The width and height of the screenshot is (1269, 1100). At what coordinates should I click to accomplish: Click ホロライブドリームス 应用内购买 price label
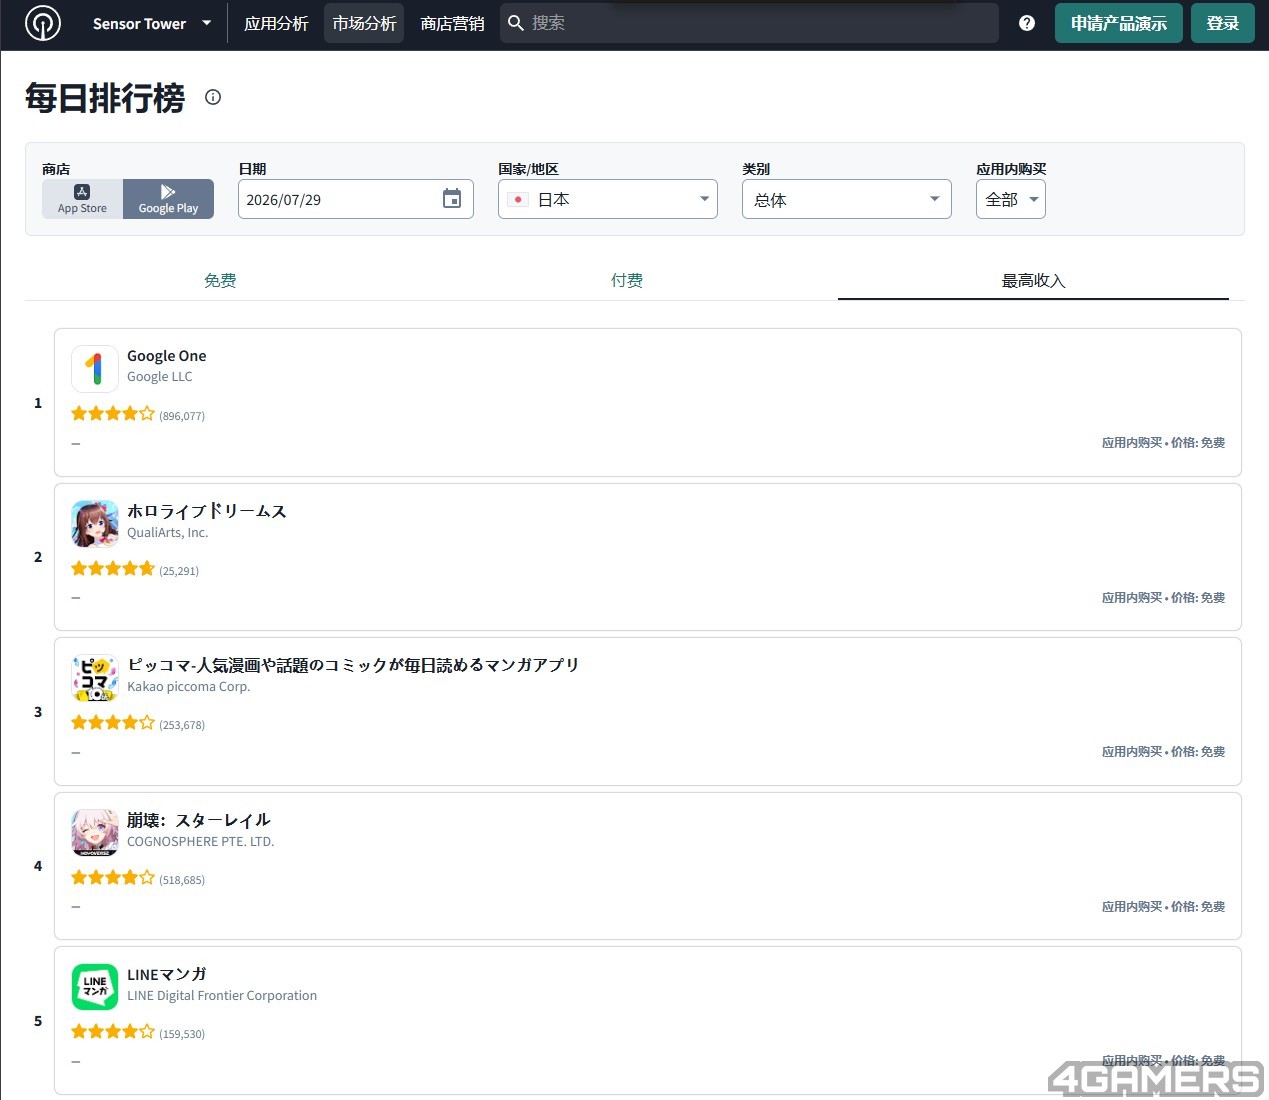point(1163,598)
